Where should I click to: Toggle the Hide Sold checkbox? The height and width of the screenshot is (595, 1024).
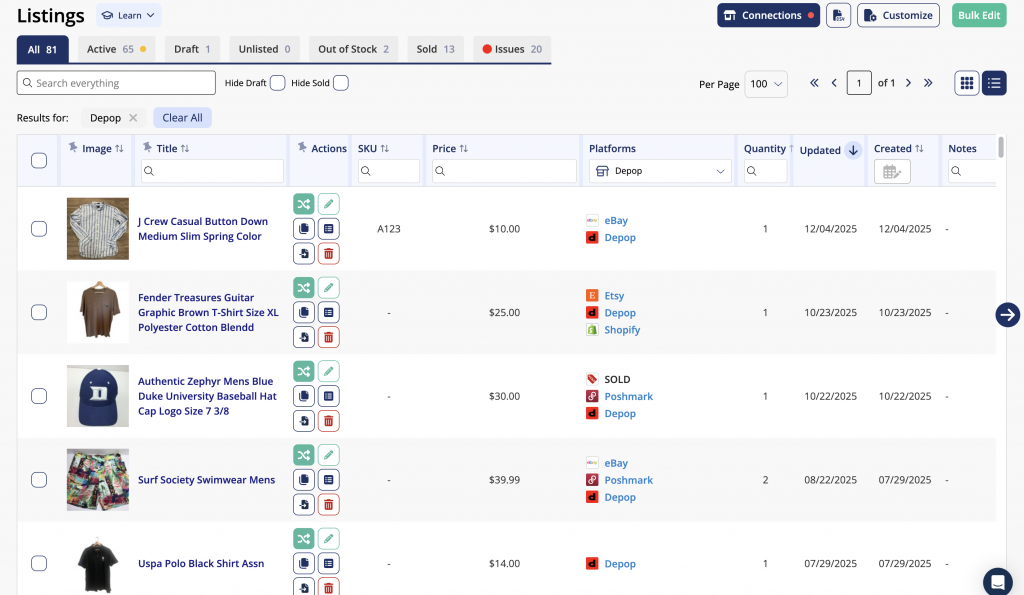click(341, 83)
